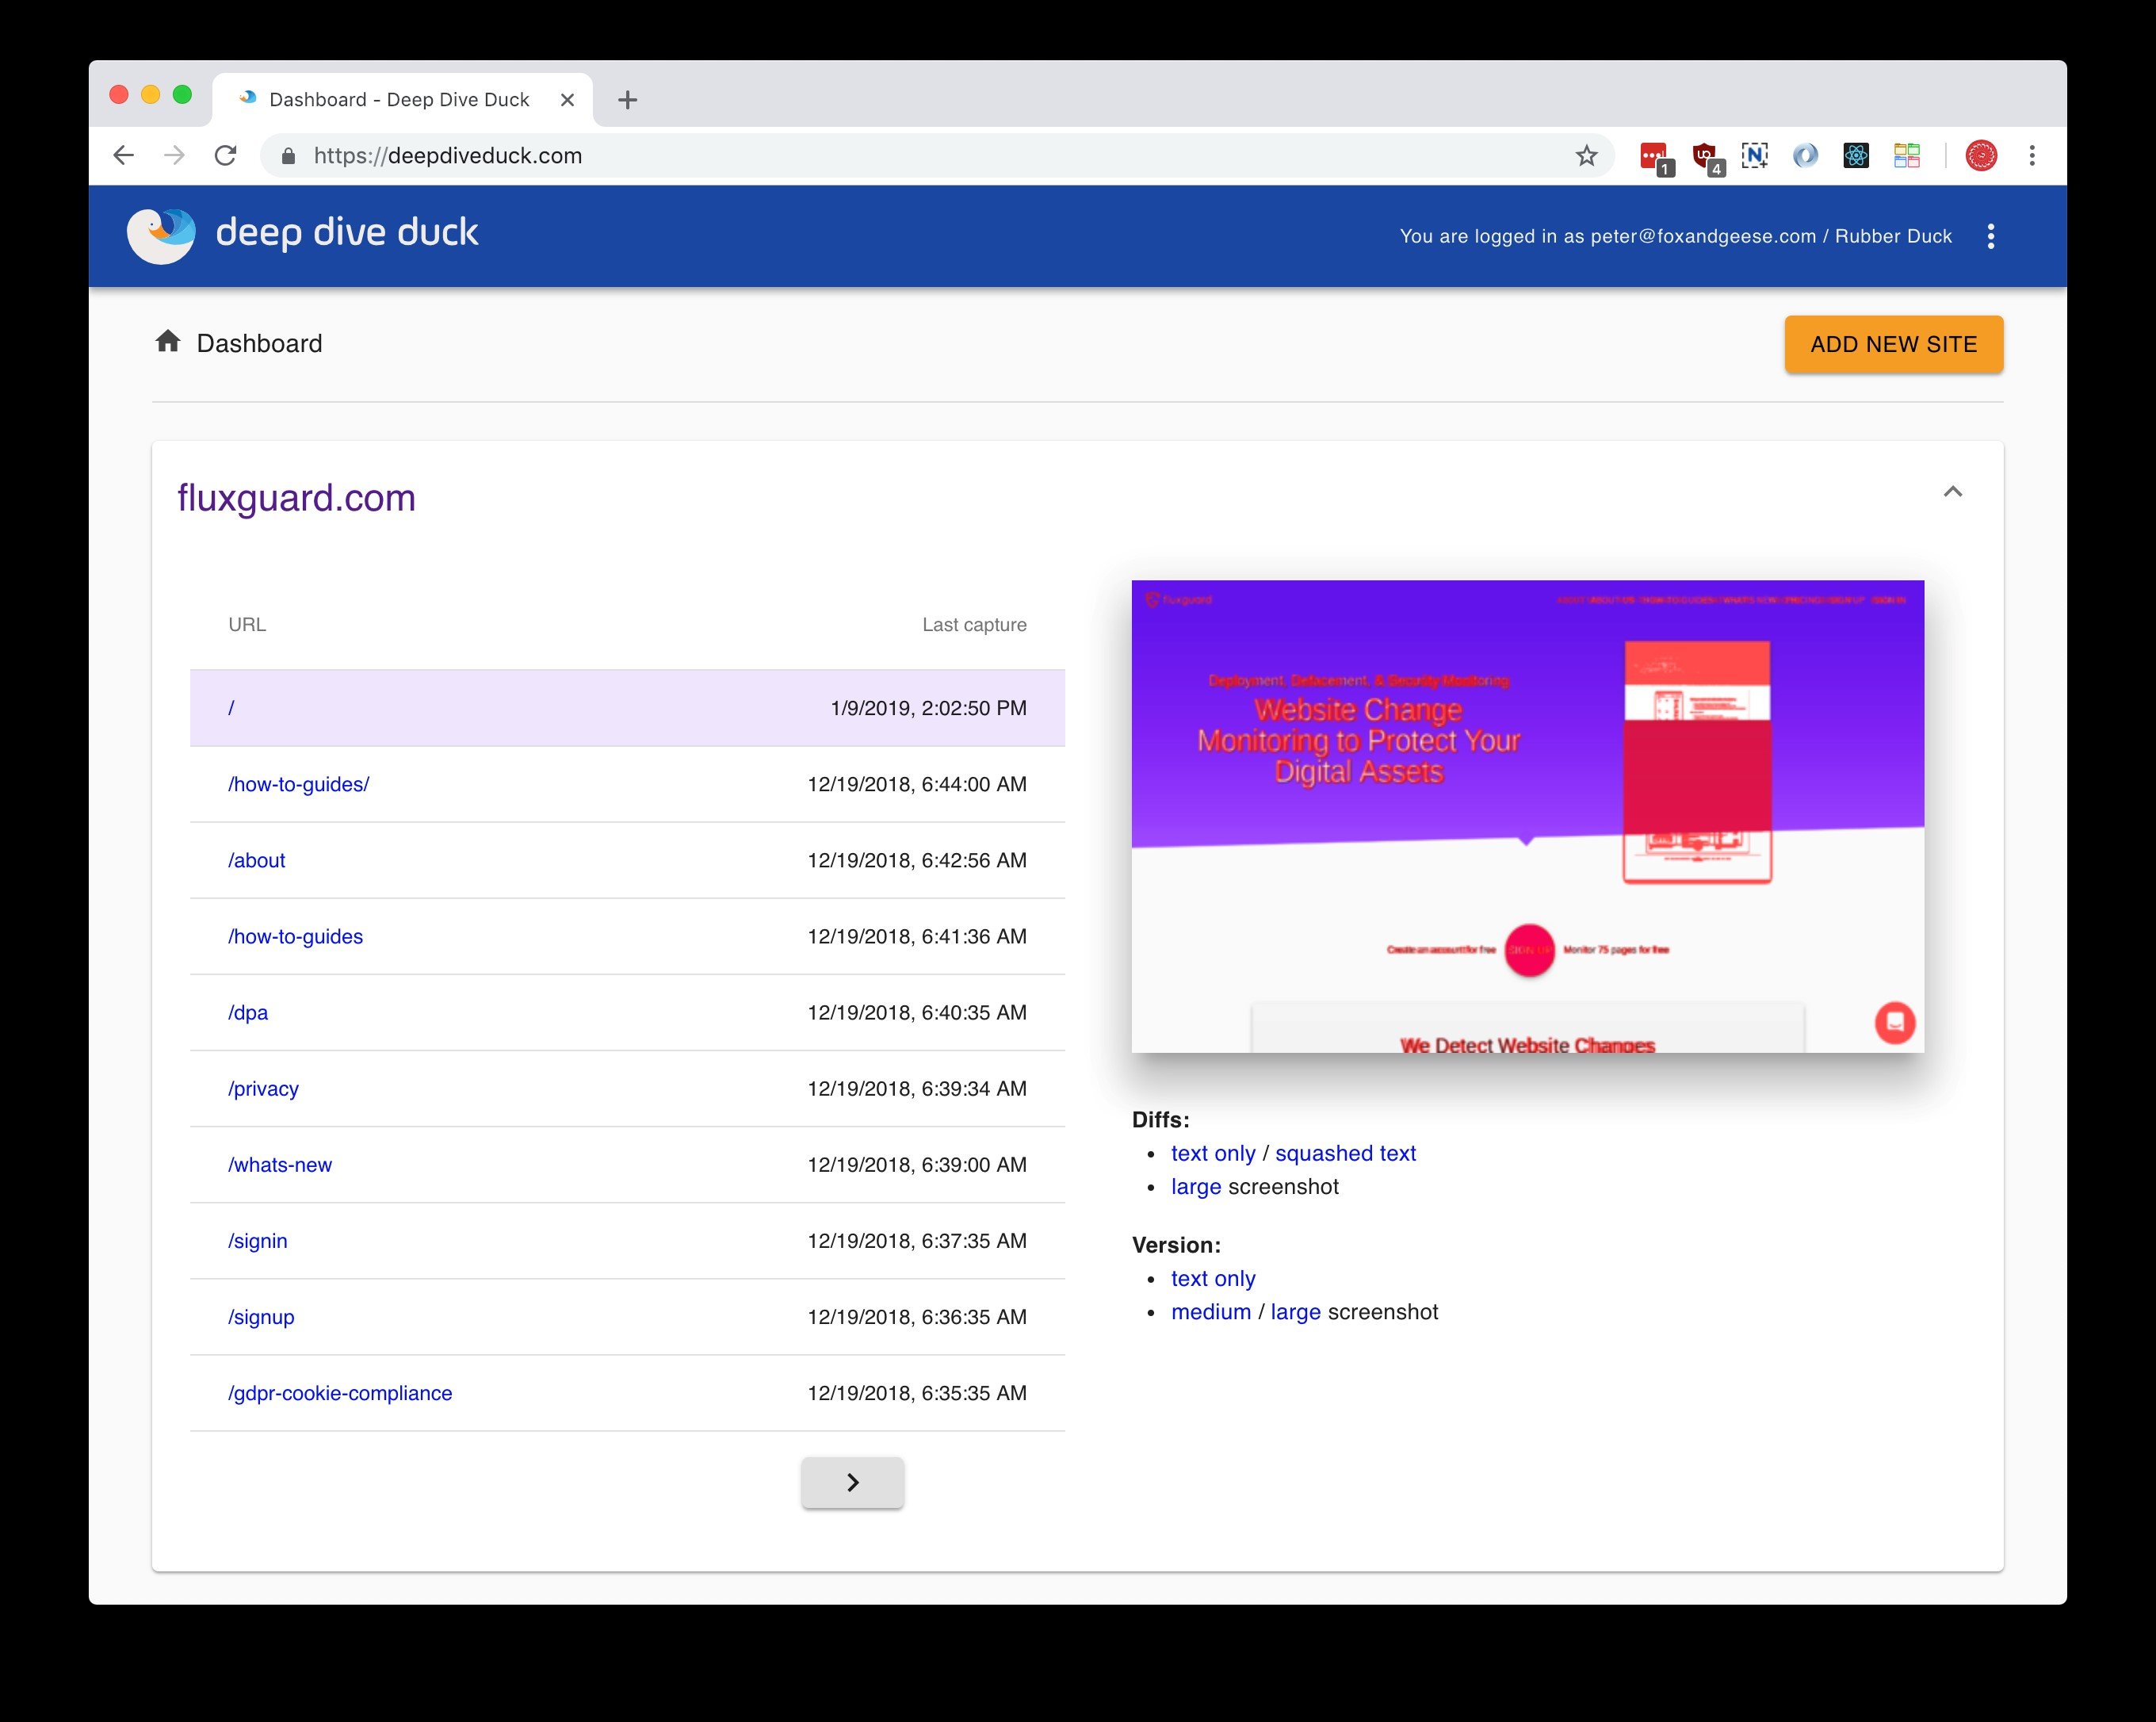Open the /dpa URL link
This screenshot has width=2156, height=1722.
[x=248, y=1013]
